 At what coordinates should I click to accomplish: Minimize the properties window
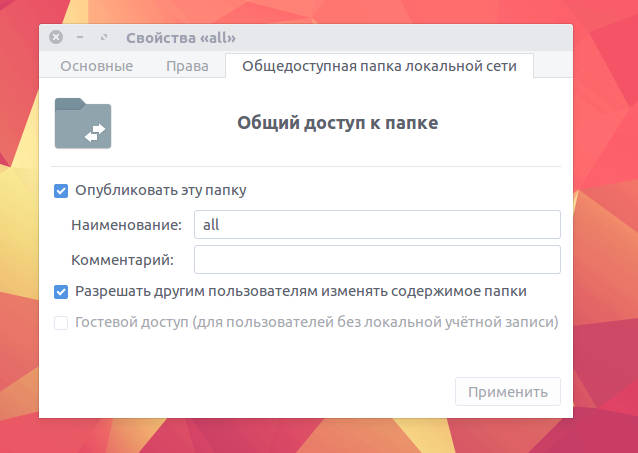80,37
